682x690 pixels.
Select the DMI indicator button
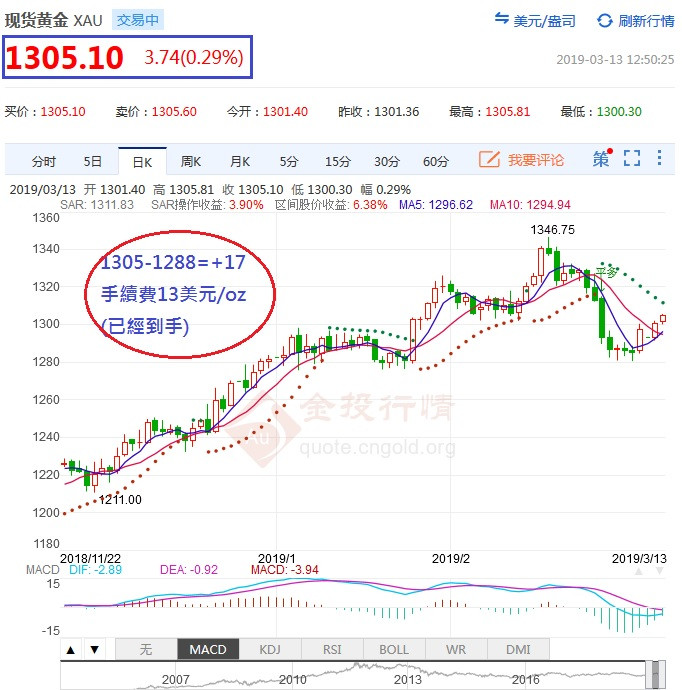click(518, 650)
